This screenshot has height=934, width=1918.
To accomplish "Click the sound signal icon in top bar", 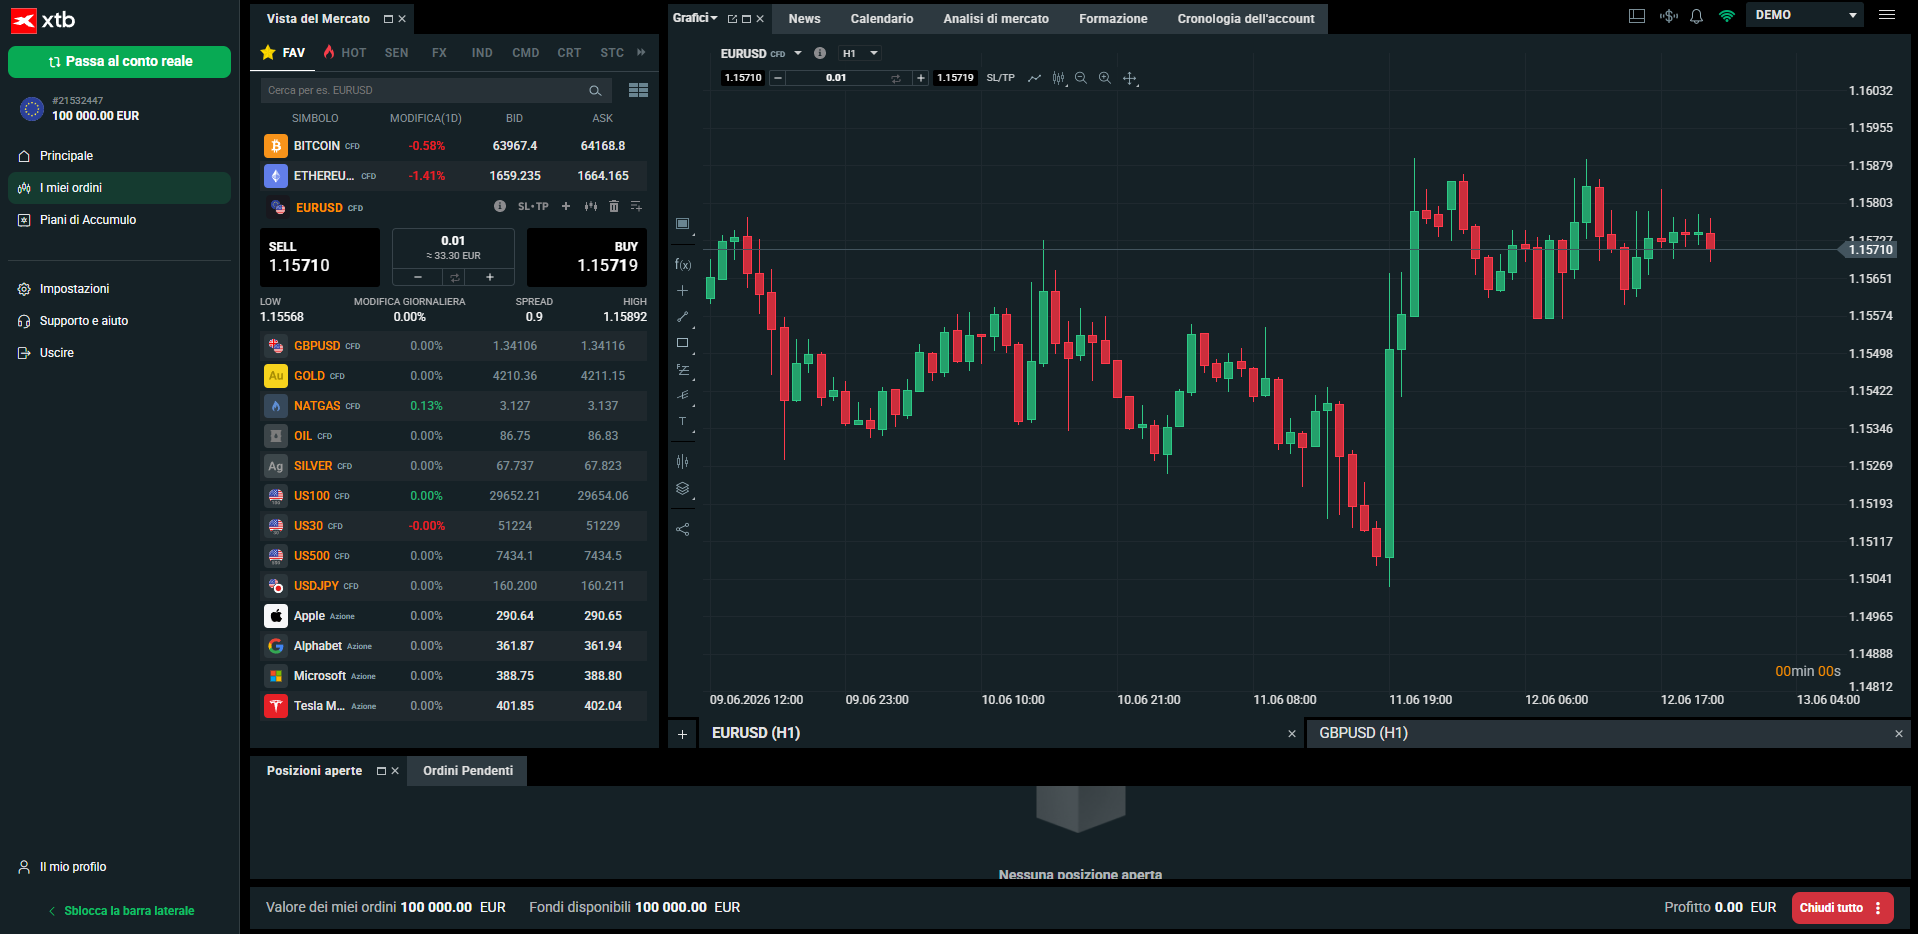I will point(1668,16).
